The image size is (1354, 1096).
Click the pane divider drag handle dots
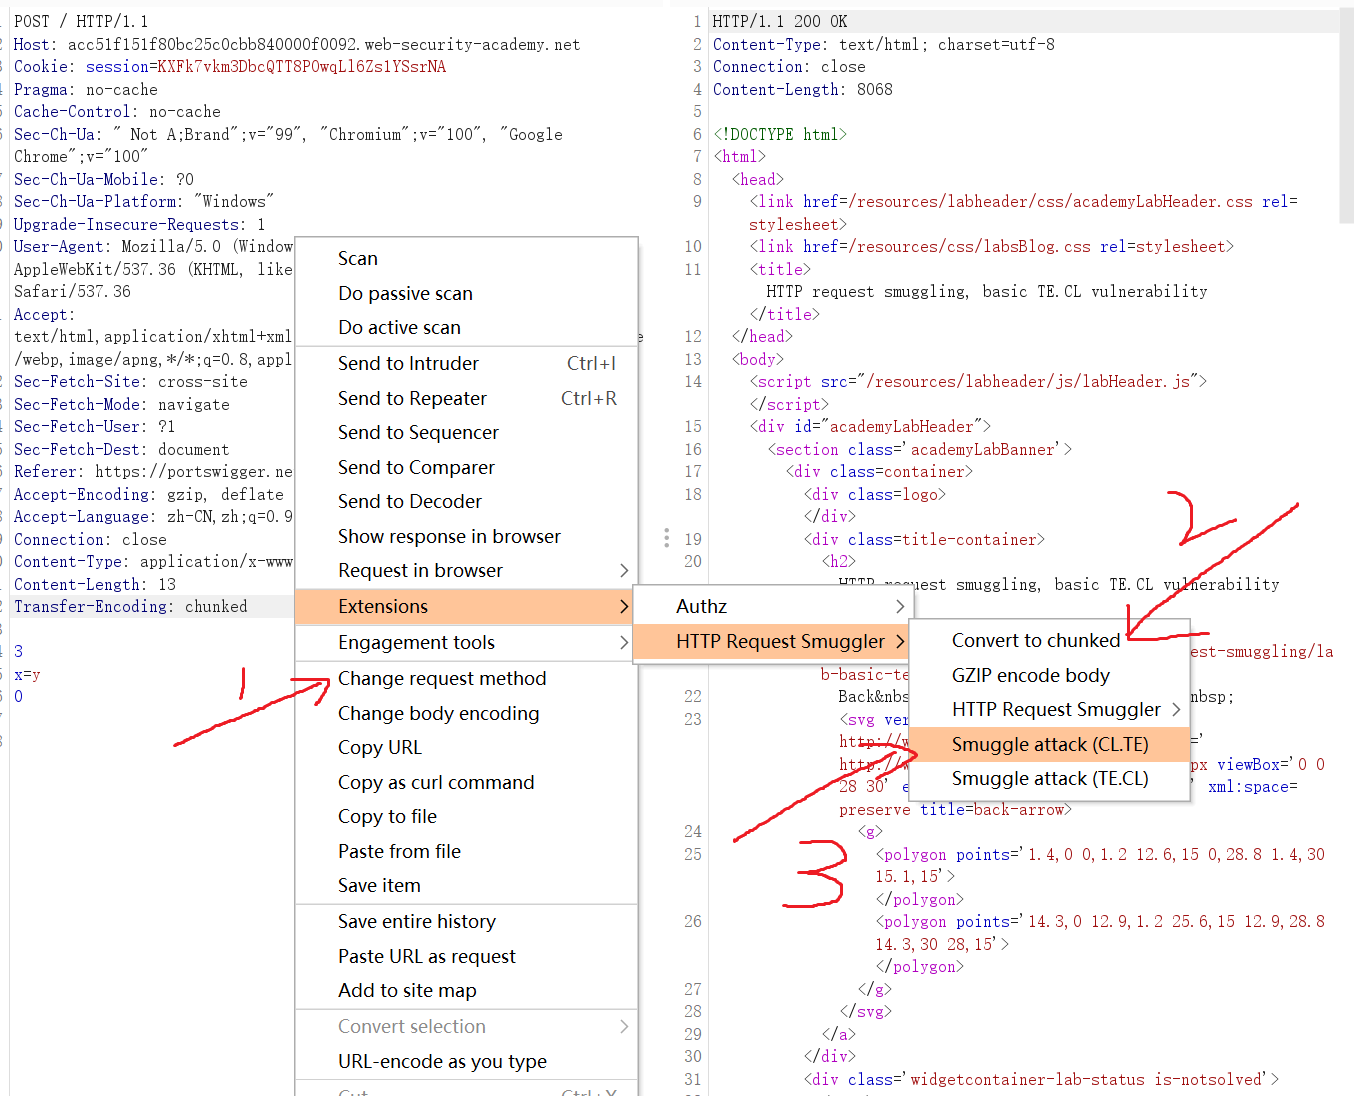666,538
